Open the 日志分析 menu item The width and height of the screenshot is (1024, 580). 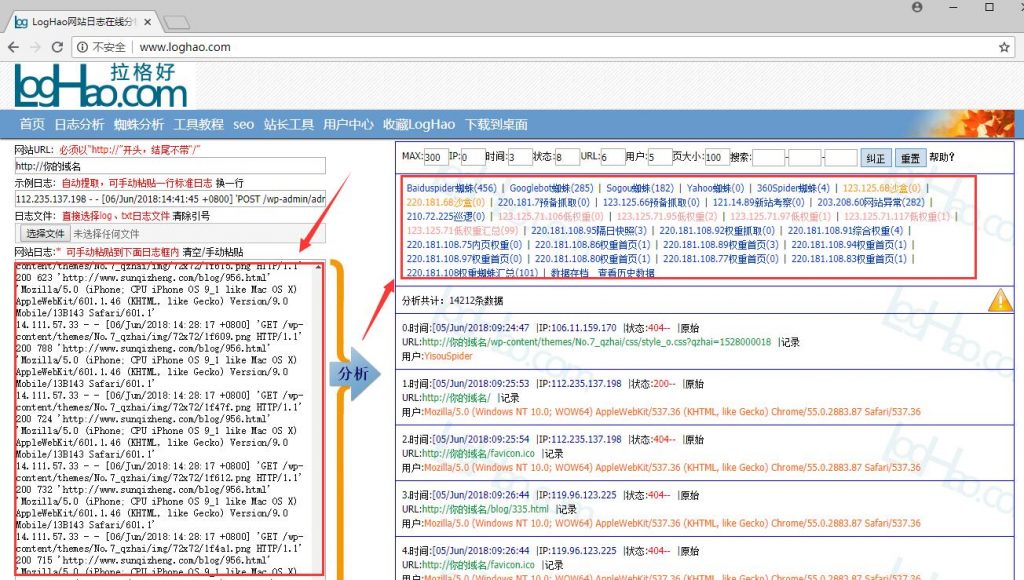coord(79,124)
